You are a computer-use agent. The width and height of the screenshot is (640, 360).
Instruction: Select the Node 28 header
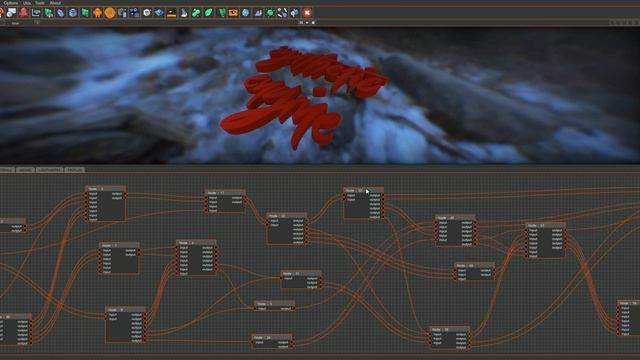(x=271, y=338)
